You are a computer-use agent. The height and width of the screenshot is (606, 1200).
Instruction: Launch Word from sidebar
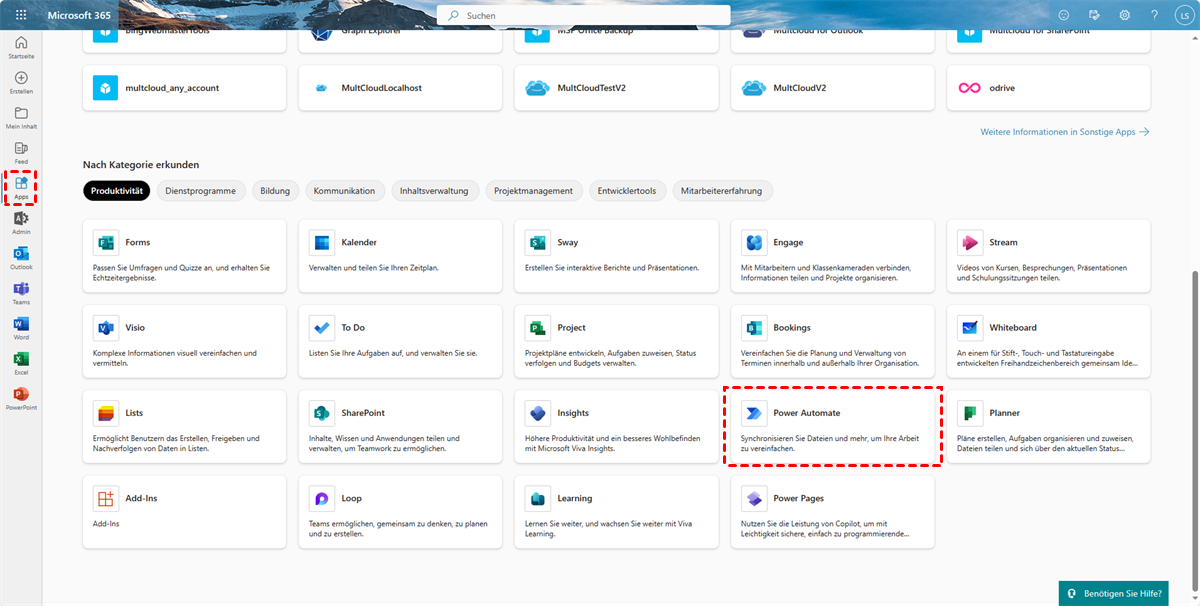point(21,328)
